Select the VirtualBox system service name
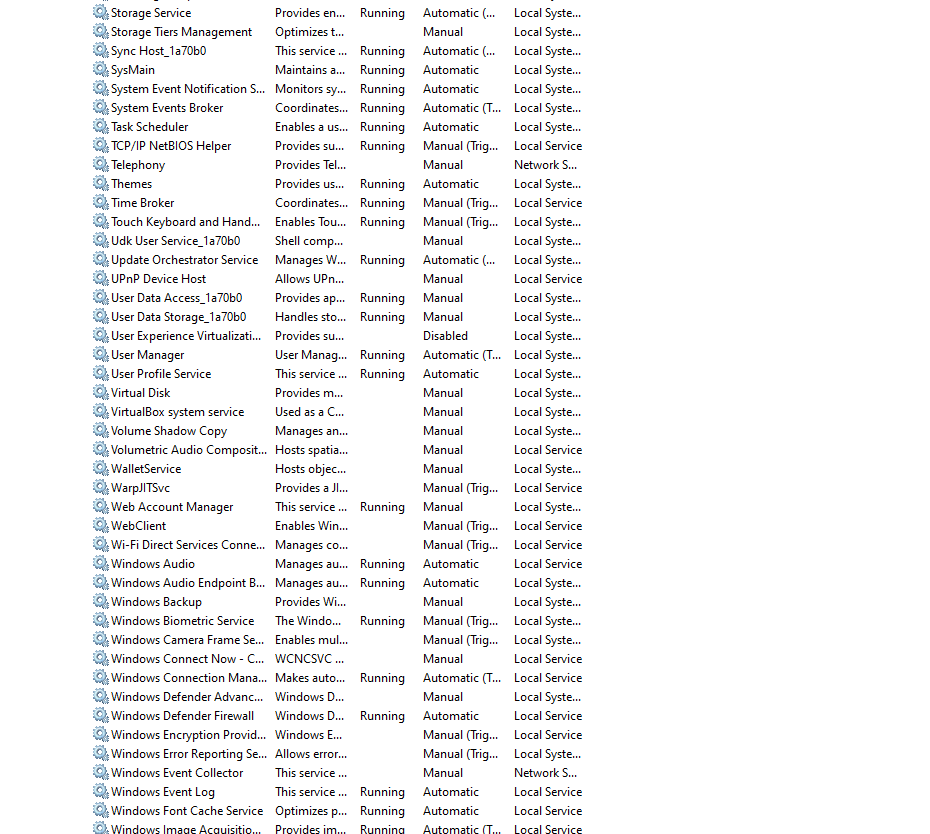The height and width of the screenshot is (834, 930). (177, 412)
